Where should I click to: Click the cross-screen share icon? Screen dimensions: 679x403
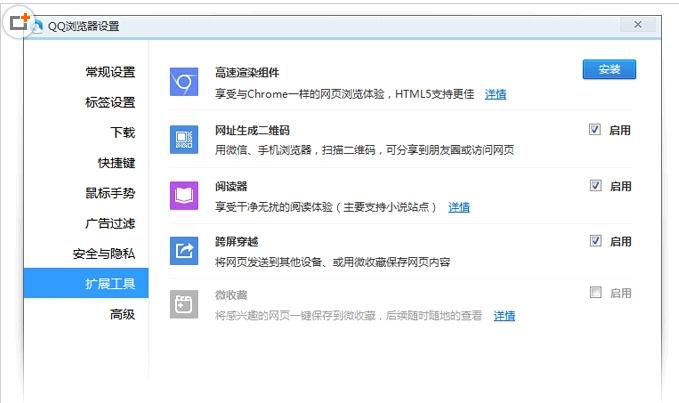pos(184,251)
